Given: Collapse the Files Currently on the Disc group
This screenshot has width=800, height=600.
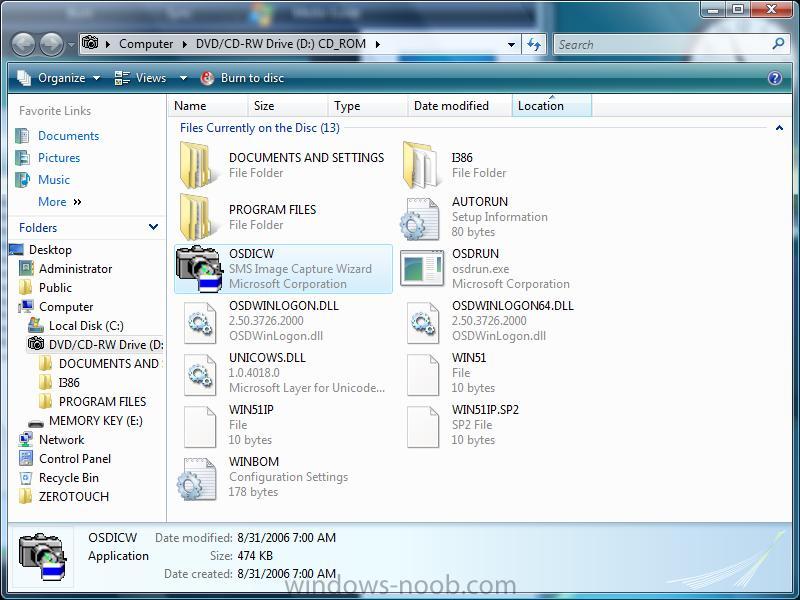Looking at the screenshot, I should coord(779,128).
